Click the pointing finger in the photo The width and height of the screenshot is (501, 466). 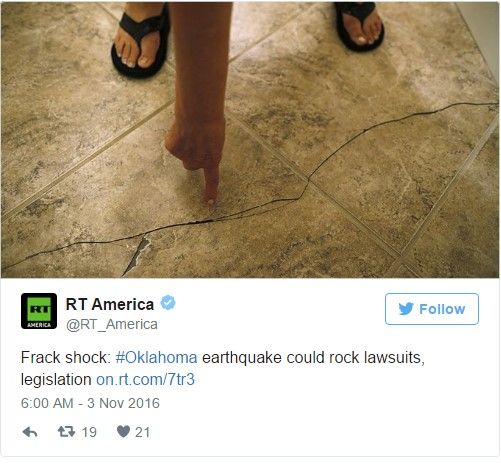tap(211, 182)
